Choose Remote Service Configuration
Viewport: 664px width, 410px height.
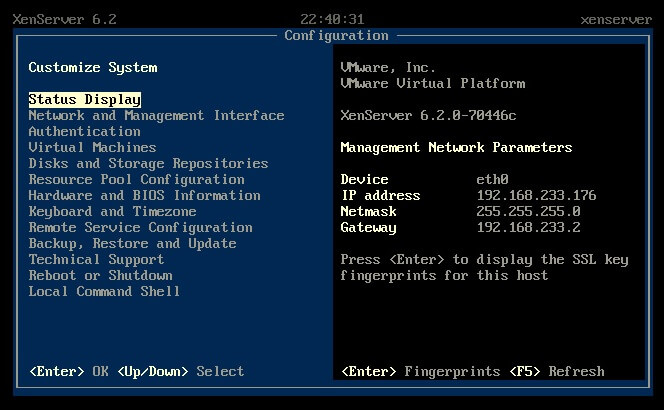141,227
